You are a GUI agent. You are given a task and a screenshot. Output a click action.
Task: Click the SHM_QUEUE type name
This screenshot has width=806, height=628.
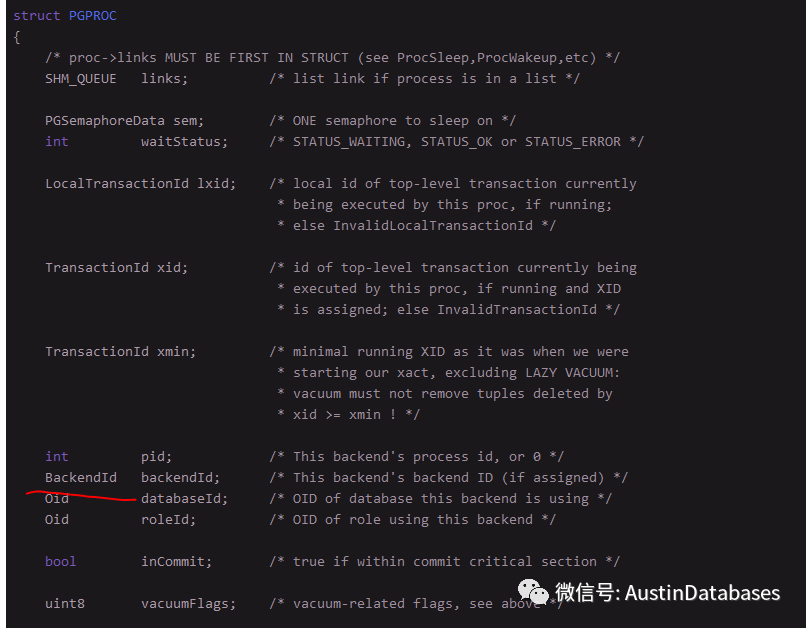pos(81,79)
